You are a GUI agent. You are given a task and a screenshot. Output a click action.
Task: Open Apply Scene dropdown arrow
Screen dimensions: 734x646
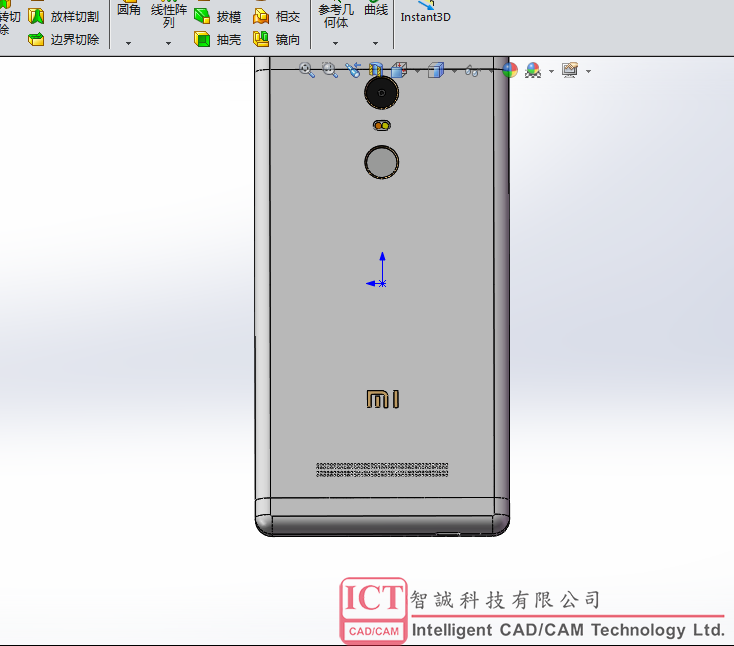click(x=551, y=71)
